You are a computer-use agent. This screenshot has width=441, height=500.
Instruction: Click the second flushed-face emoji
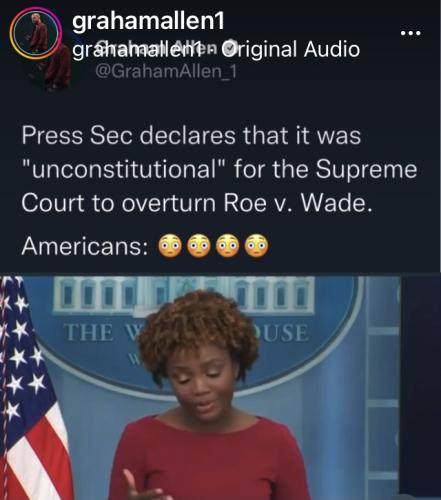coord(199,246)
